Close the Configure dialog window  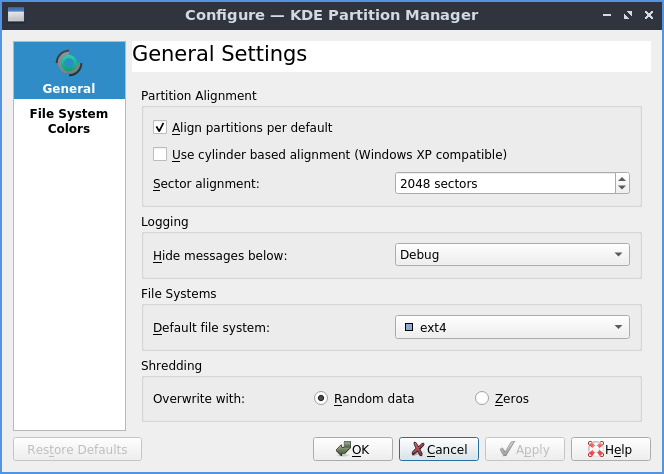(648, 15)
